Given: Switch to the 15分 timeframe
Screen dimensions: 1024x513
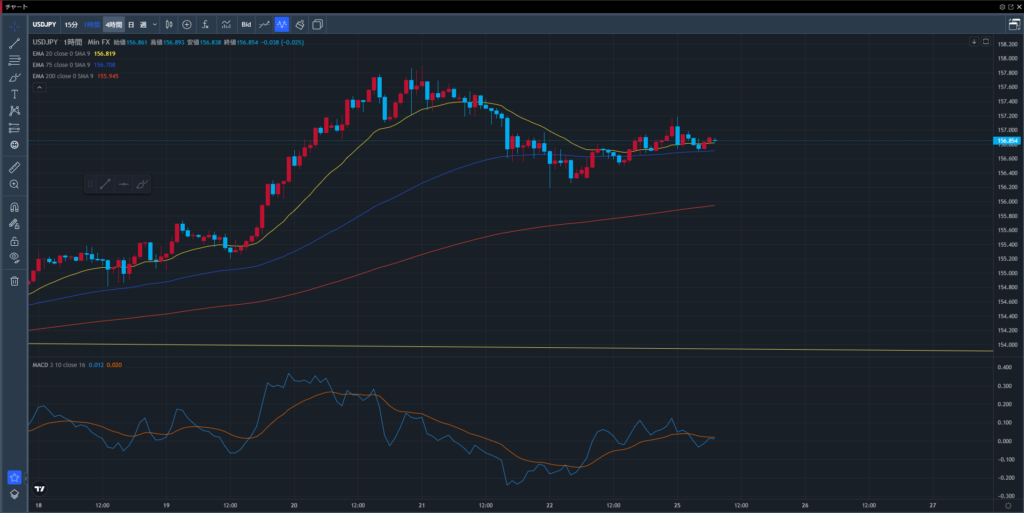Looking at the screenshot, I should click(71, 23).
